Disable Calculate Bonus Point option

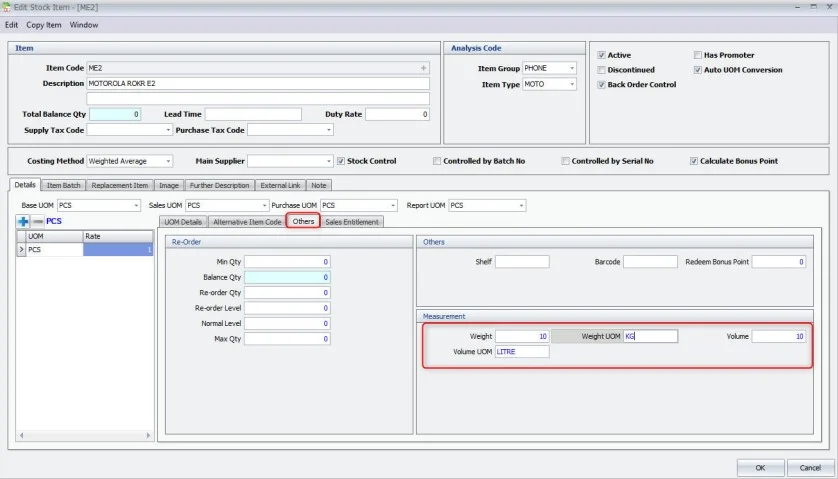pyautogui.click(x=694, y=161)
